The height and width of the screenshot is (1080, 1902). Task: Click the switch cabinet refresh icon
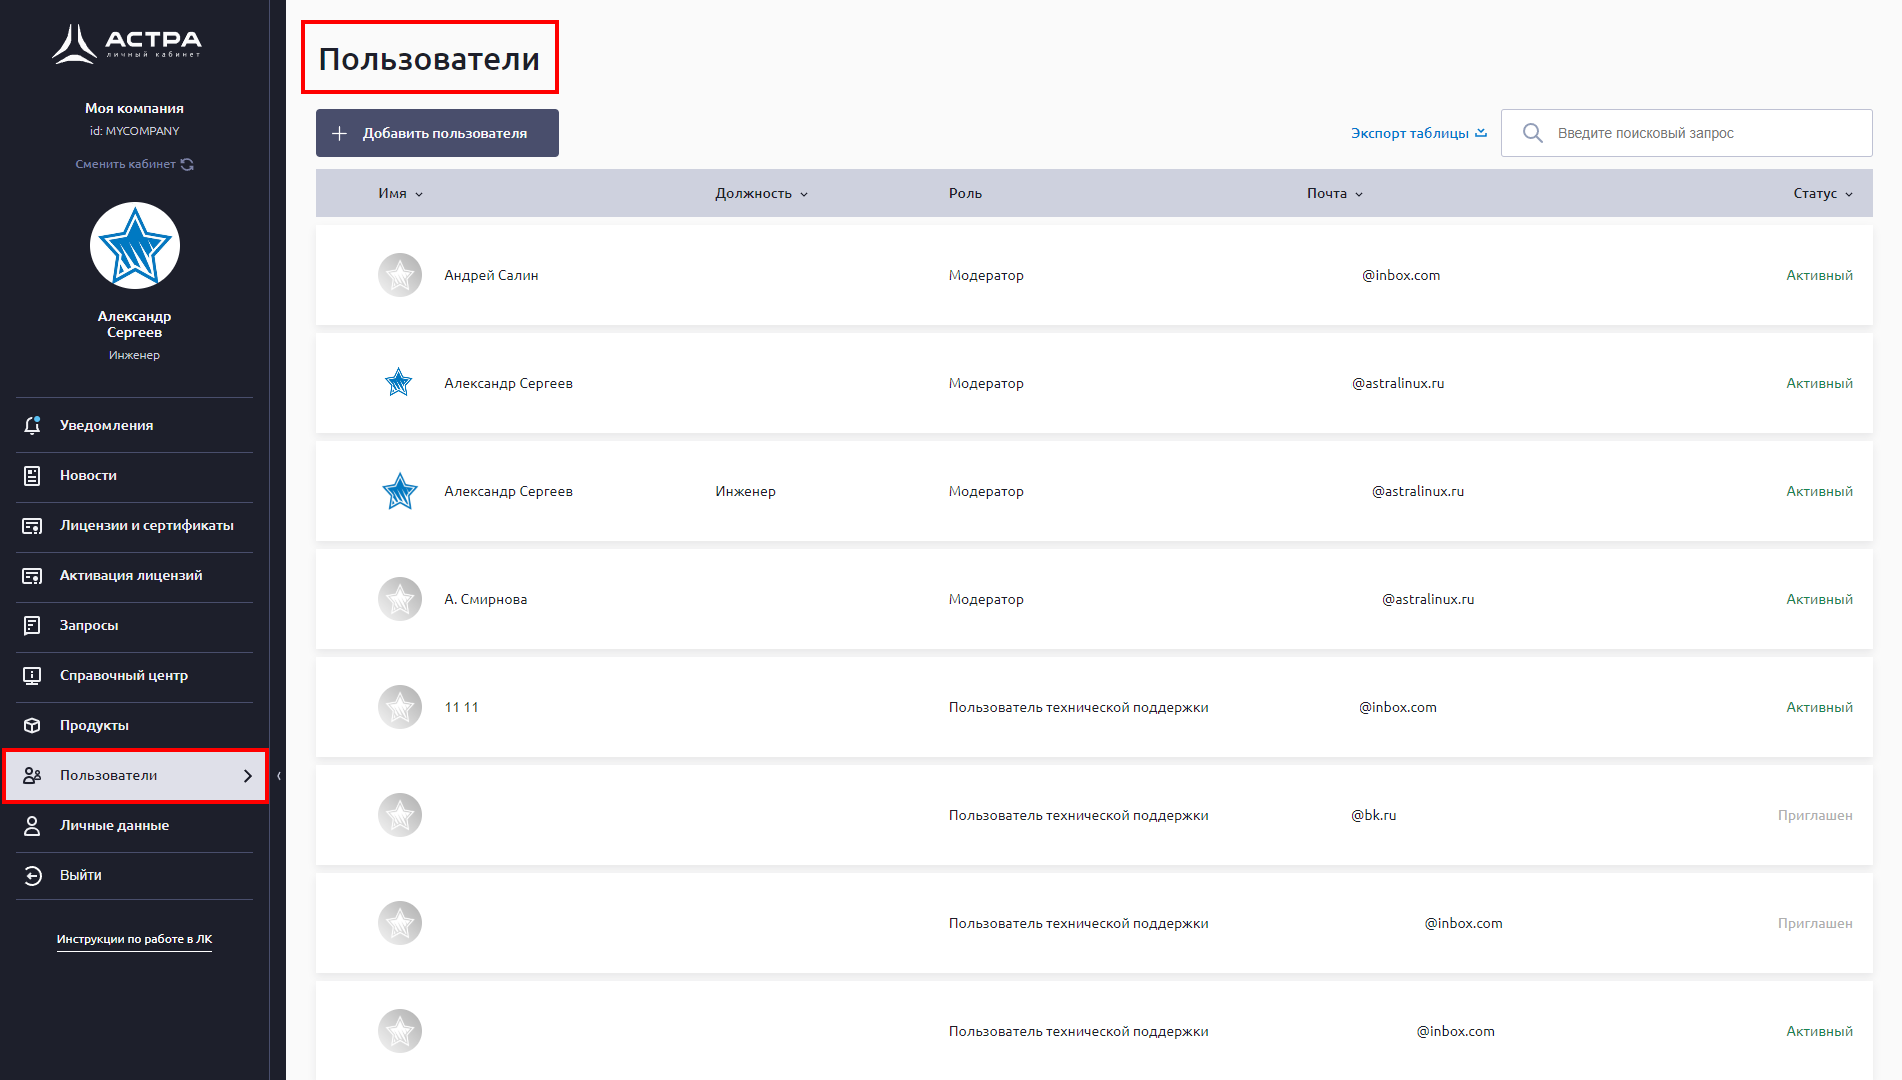[x=187, y=164]
